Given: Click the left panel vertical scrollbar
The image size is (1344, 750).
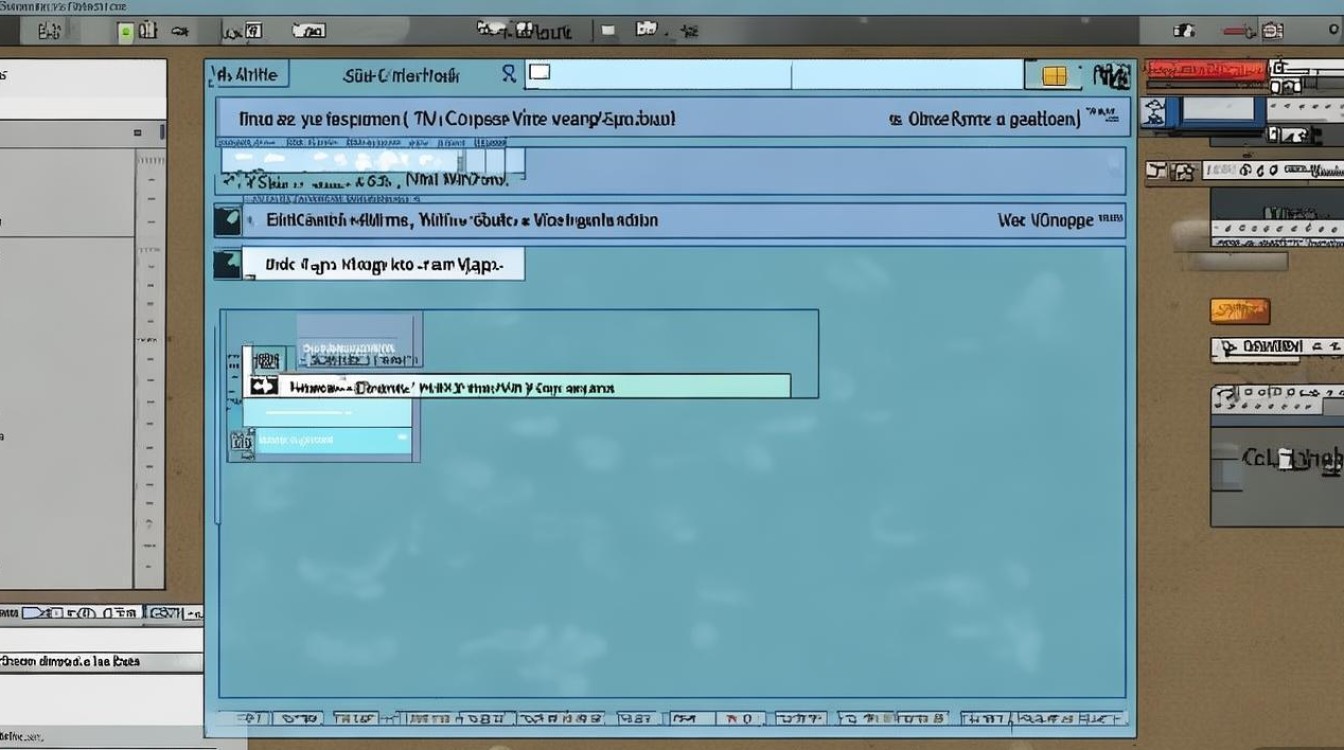Looking at the screenshot, I should click(x=150, y=368).
